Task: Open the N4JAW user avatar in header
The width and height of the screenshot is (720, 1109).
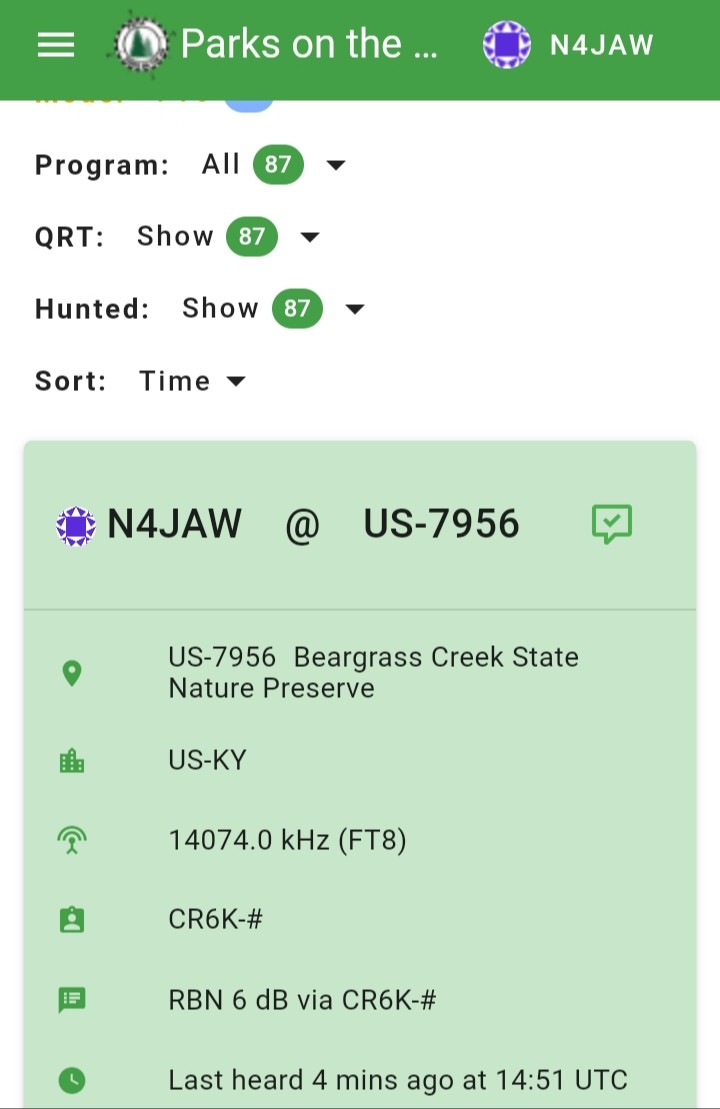Action: pos(506,45)
